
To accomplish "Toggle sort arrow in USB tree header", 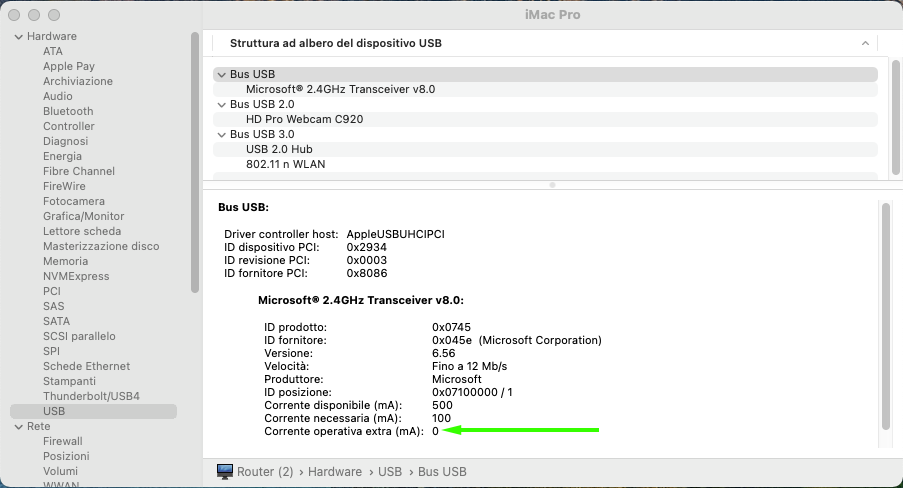I will click(865, 43).
